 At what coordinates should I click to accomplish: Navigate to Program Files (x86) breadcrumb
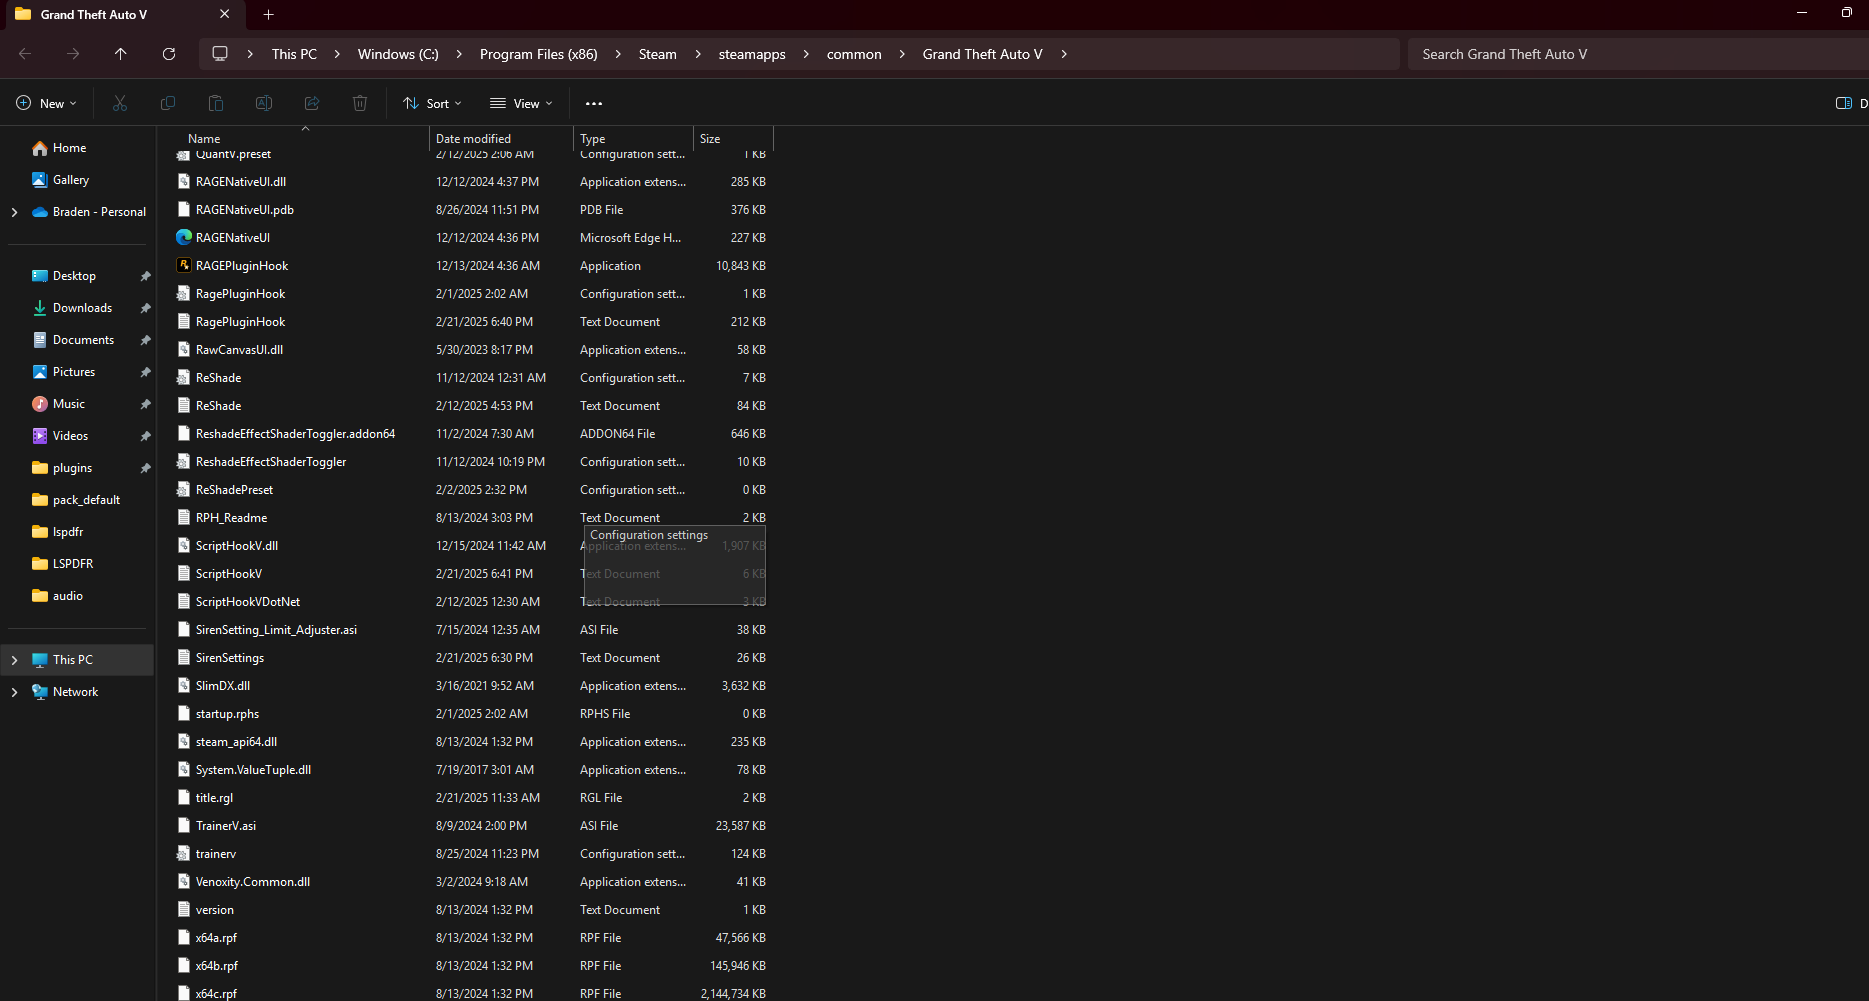tap(539, 54)
